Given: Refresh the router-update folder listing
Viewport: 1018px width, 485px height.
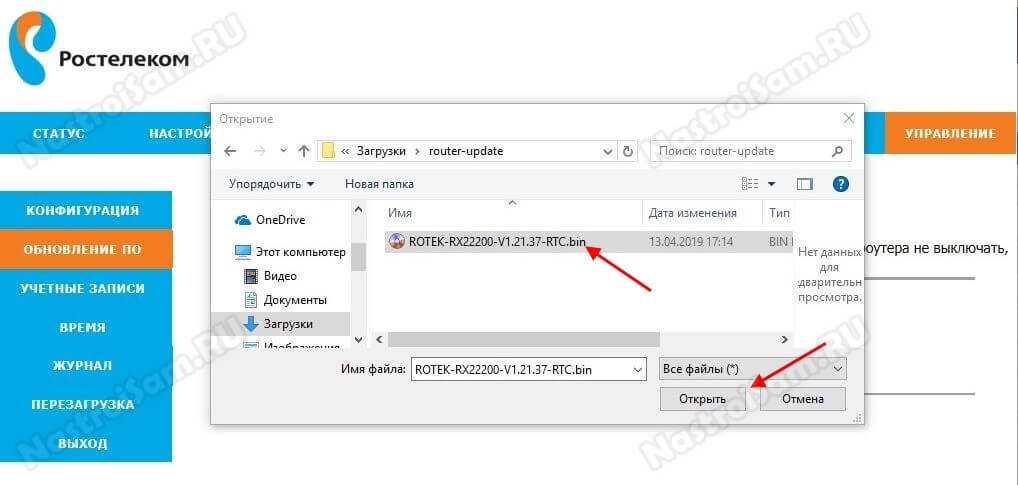Looking at the screenshot, I should coord(628,151).
